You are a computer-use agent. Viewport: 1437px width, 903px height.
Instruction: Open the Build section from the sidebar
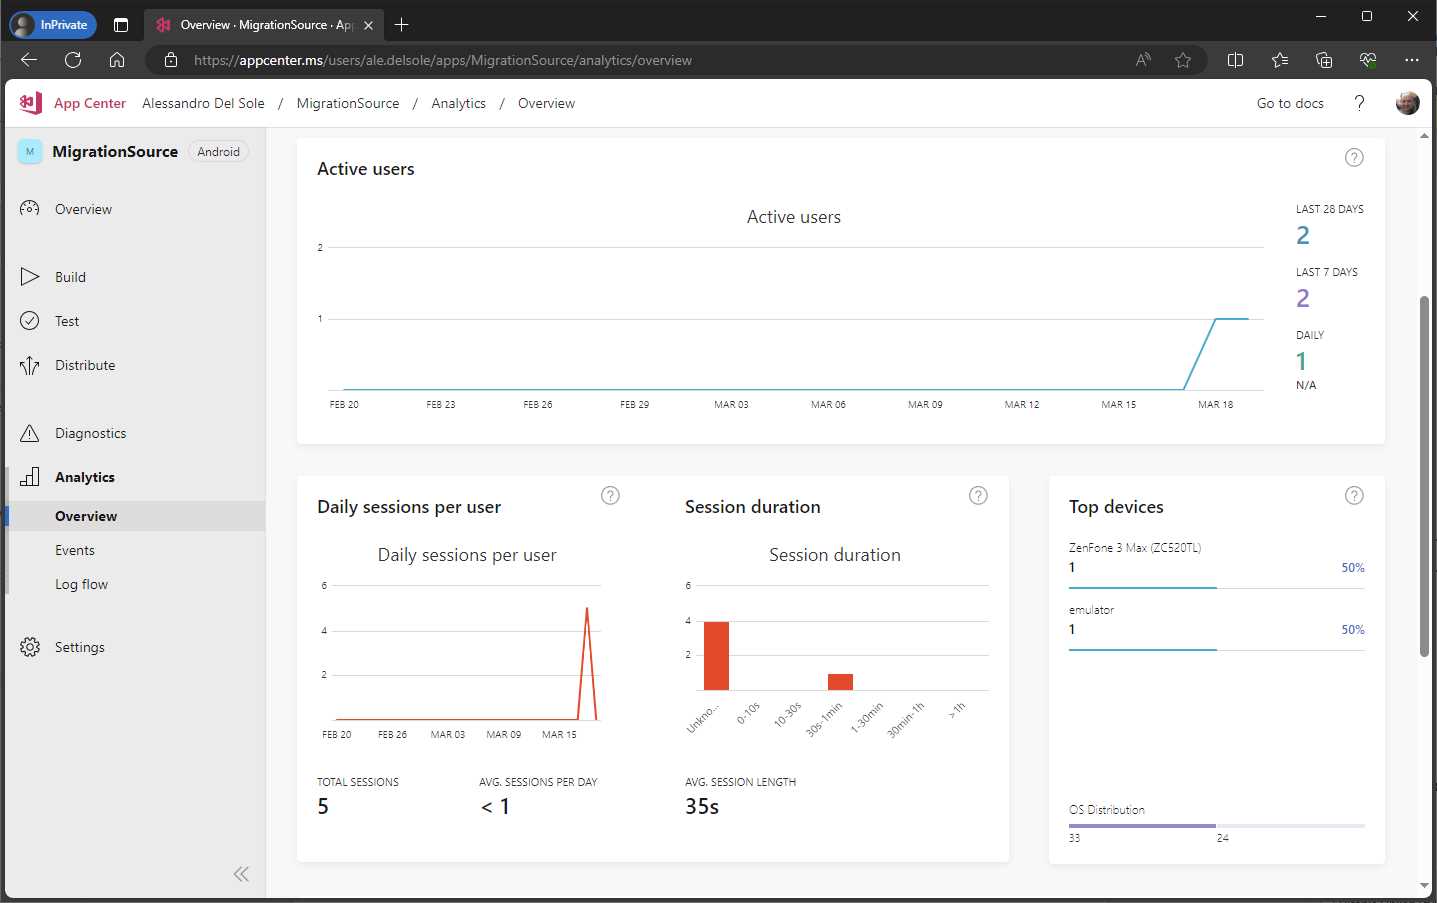point(71,276)
